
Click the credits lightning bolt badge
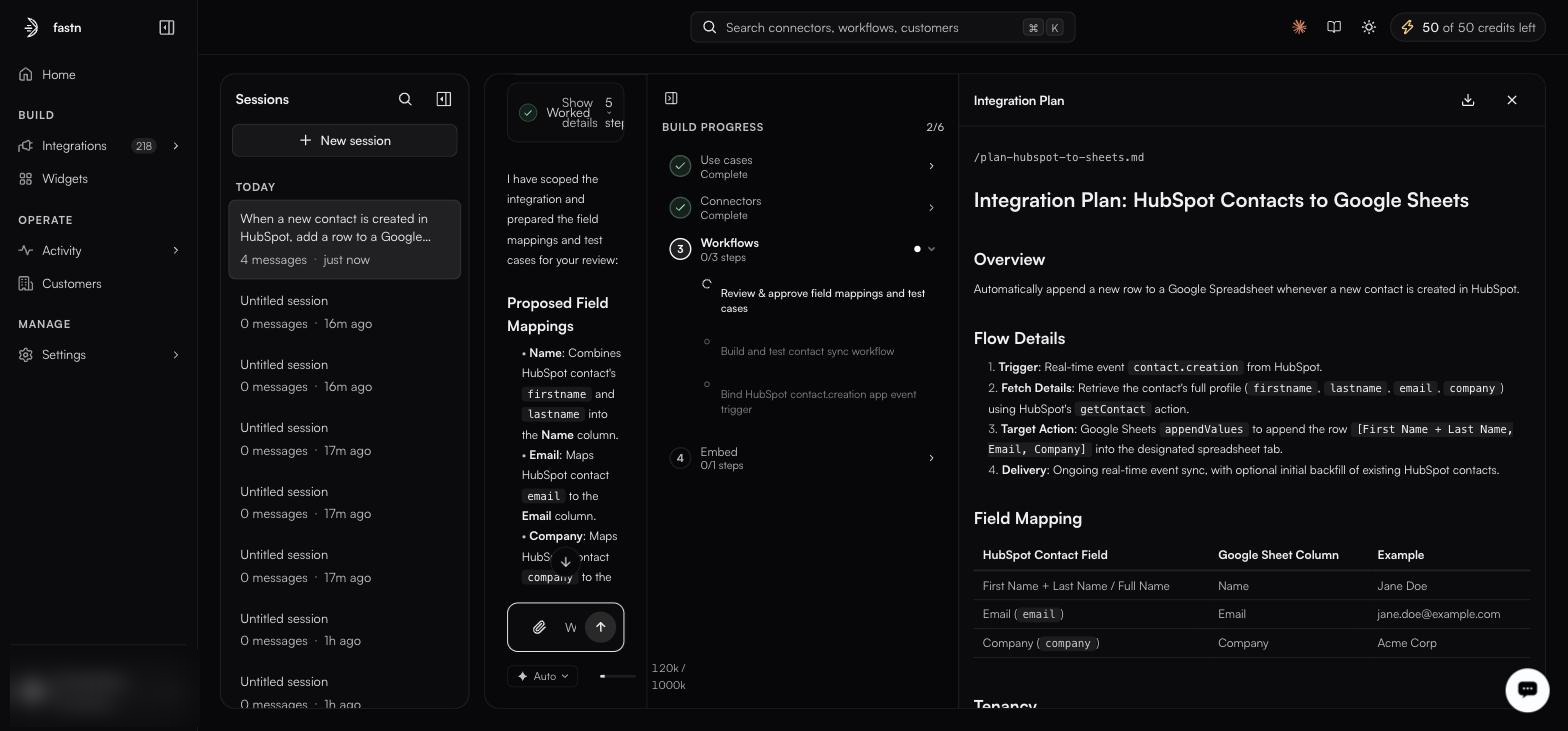click(x=1468, y=28)
